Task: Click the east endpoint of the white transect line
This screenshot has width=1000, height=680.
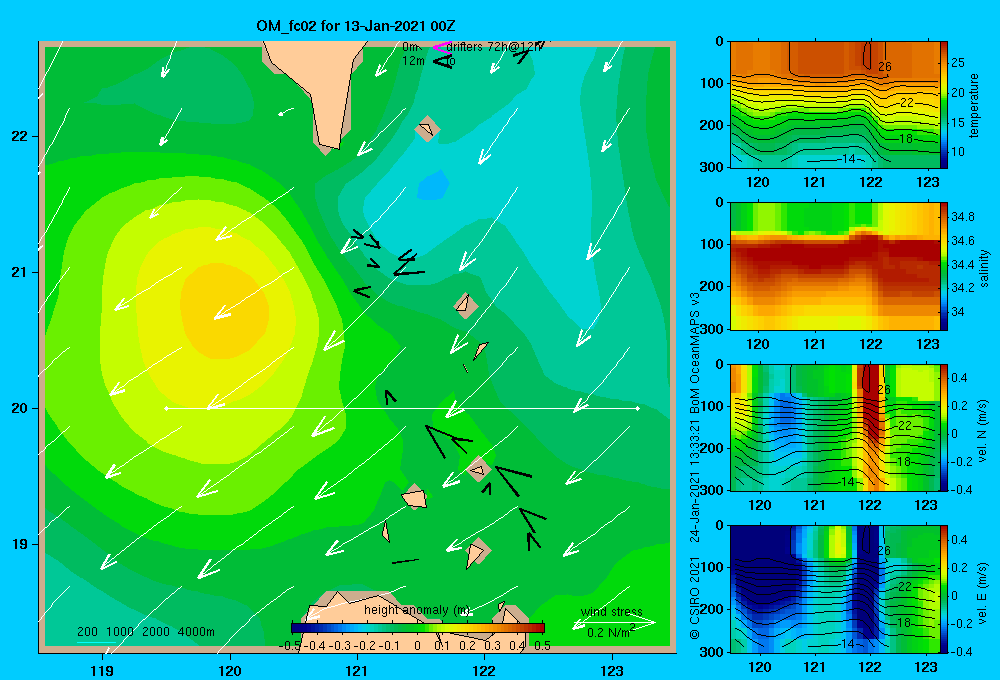Action: coord(638,408)
